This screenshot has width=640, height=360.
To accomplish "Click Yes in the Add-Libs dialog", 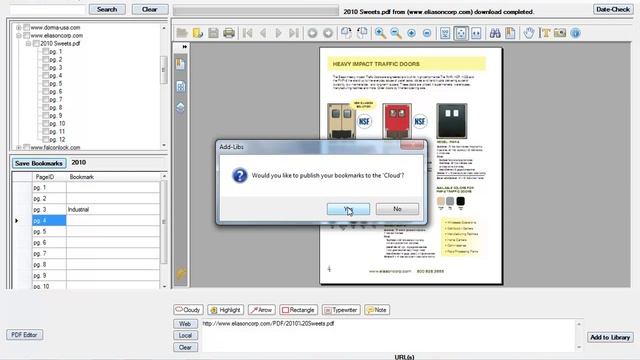I will [348, 209].
